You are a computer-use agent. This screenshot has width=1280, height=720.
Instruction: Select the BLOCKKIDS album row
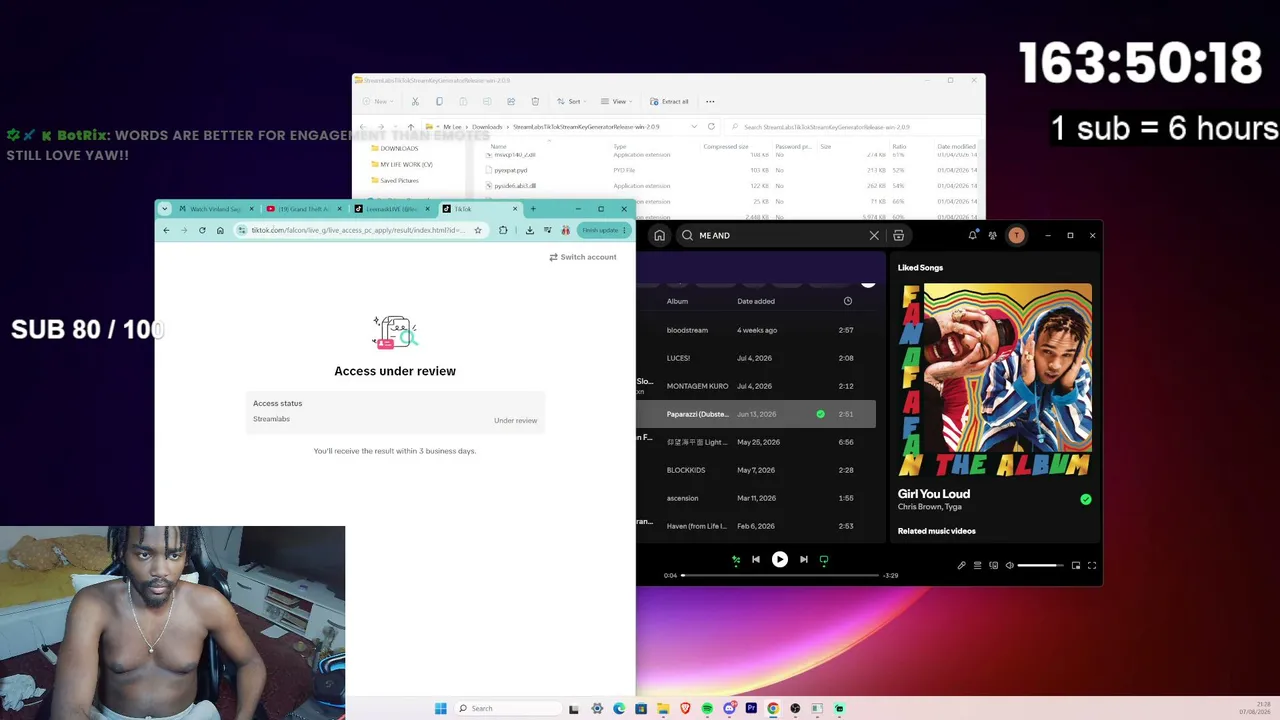coord(756,470)
